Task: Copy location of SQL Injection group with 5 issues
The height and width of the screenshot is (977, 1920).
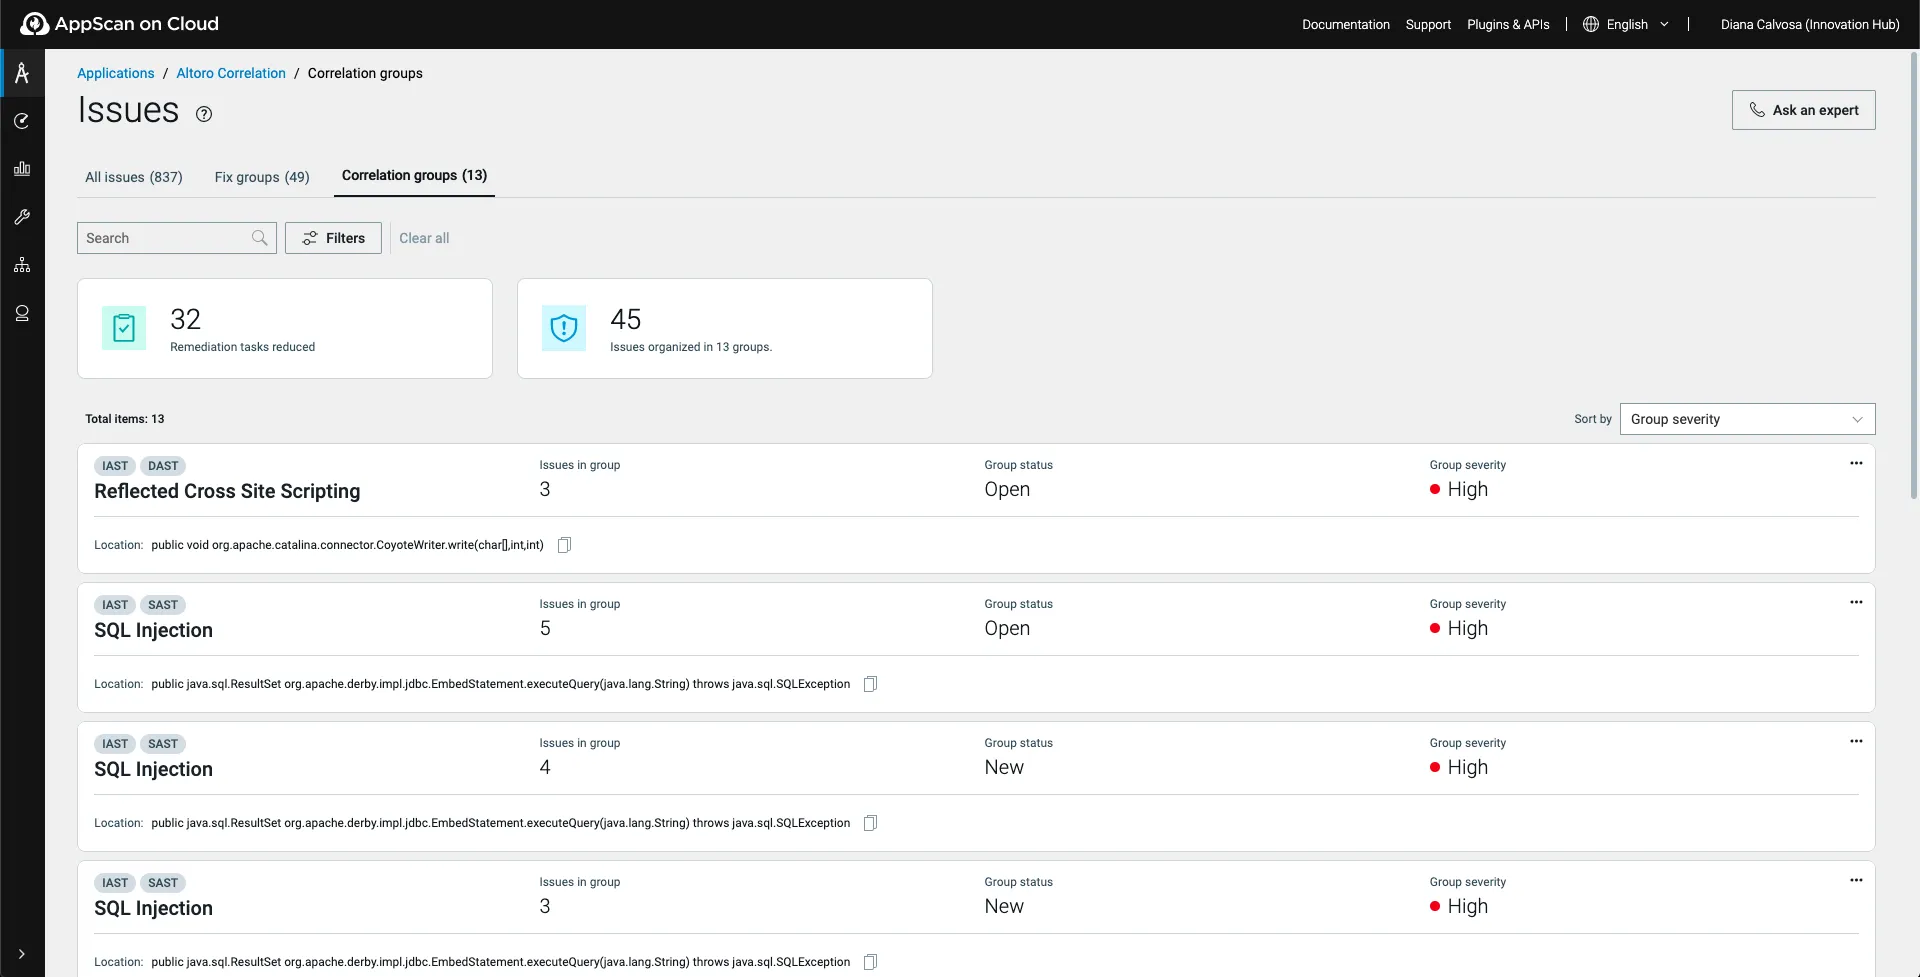Action: coord(870,684)
